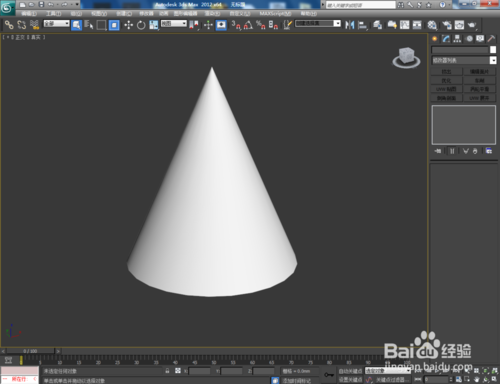Click the Render Production teapot icon
This screenshot has height=384, width=500.
point(472,25)
